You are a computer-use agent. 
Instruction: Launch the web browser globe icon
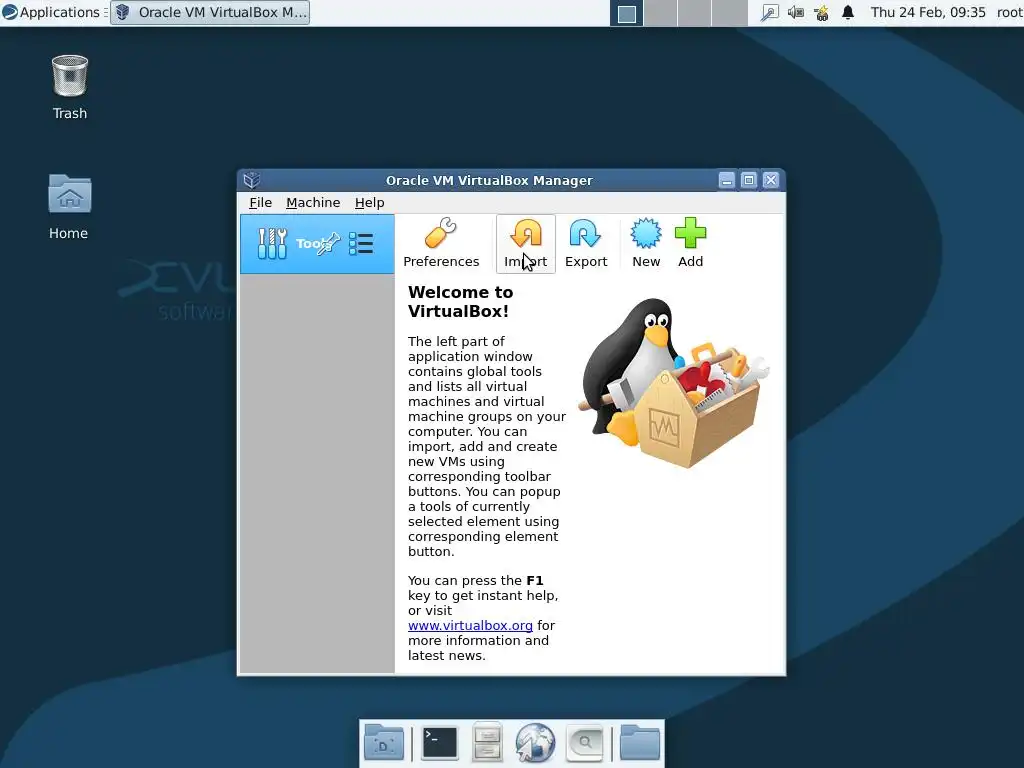click(535, 743)
